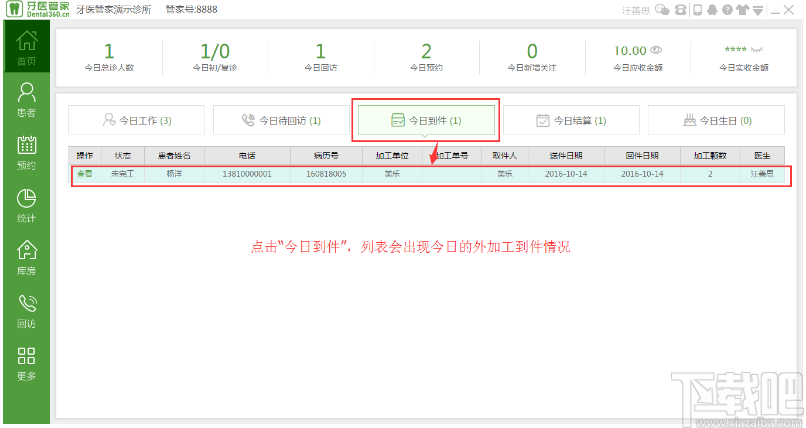Click the 今日预约 stat showing 2
806x428 pixels.
click(x=427, y=57)
